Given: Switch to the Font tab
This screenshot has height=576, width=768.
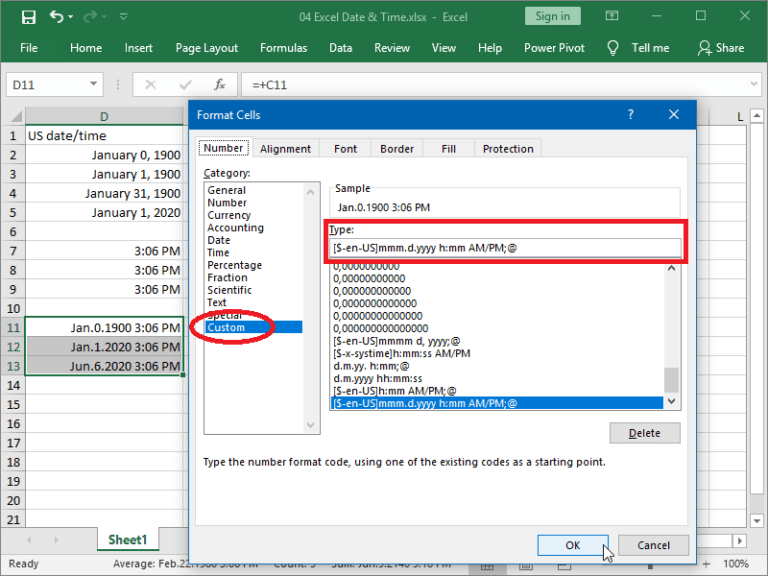Looking at the screenshot, I should click(345, 149).
